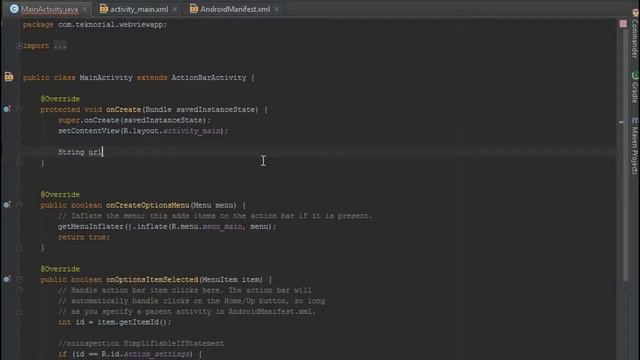Click the noinspection SimplifiableIfStatement comment
Screen dimensions: 640x360
coord(141,343)
